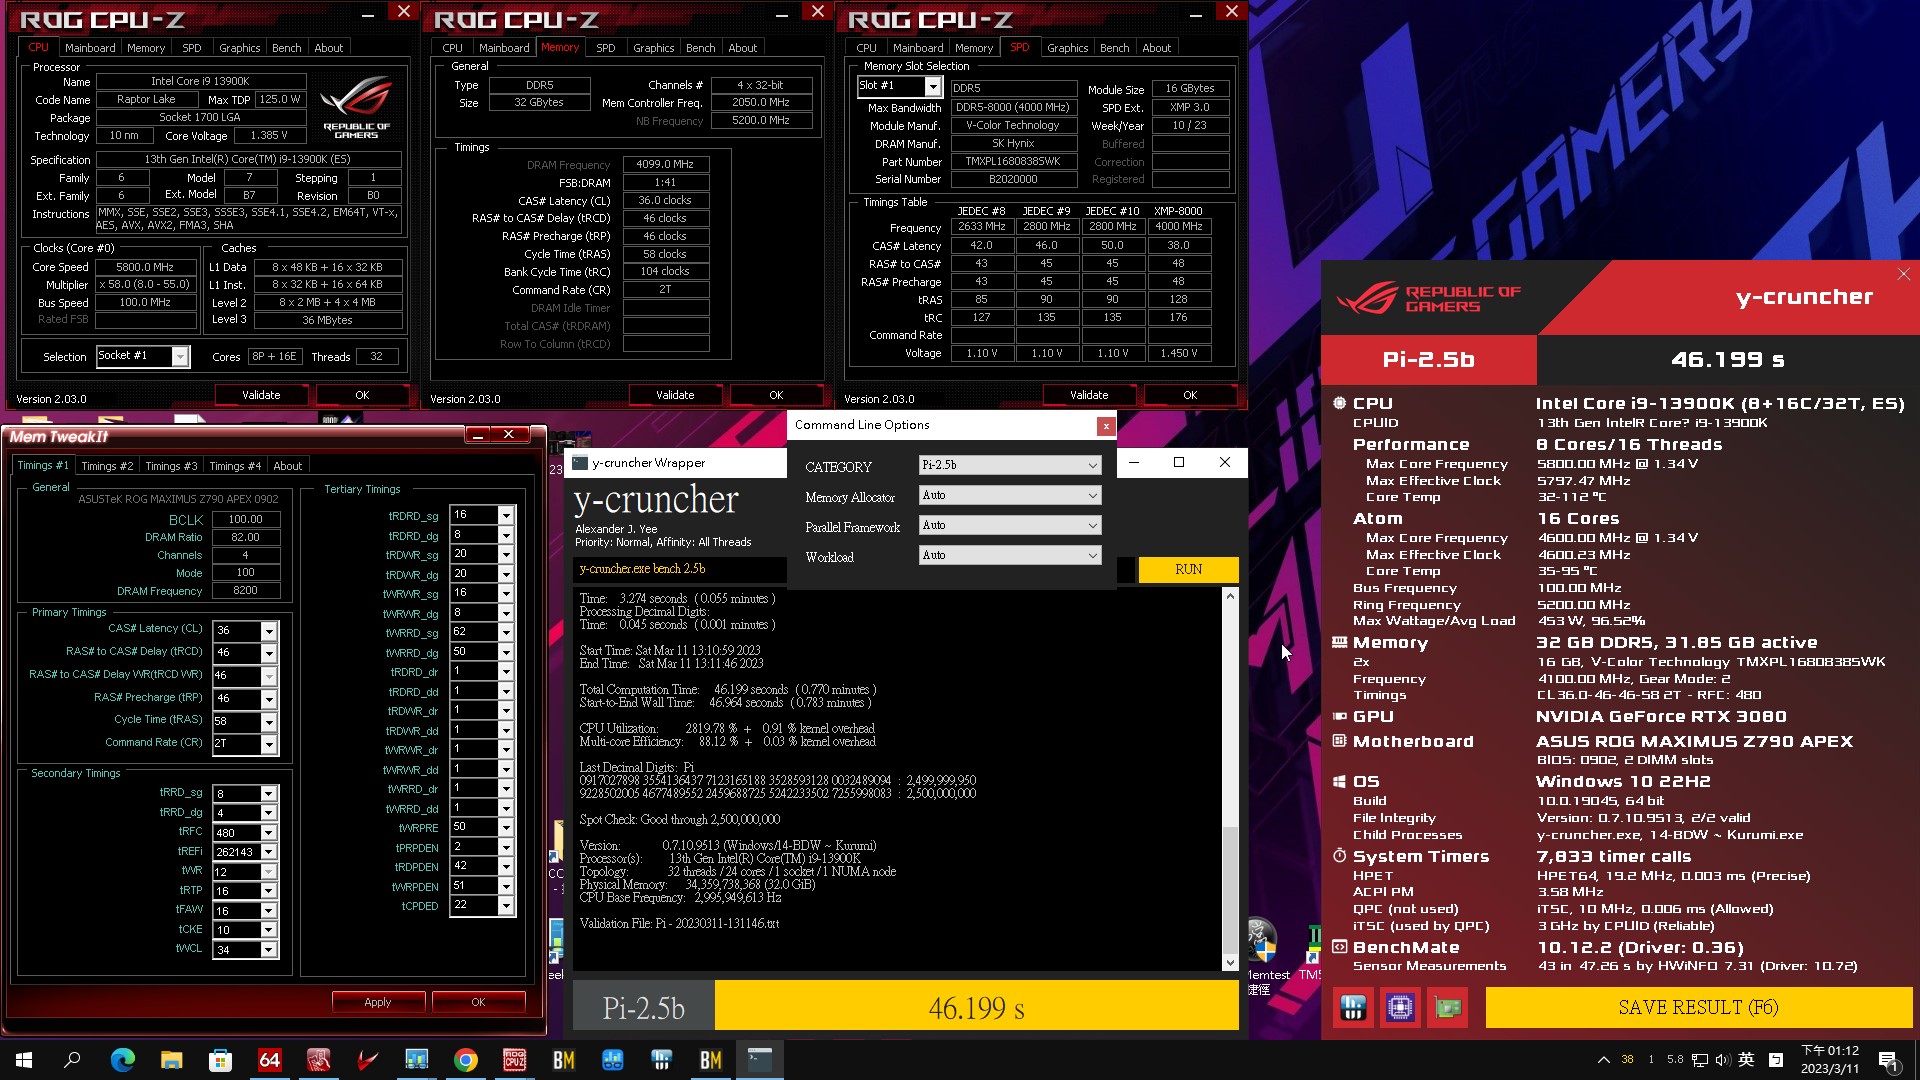Expand tCPDED dropdown in MemTweakIt

point(506,906)
